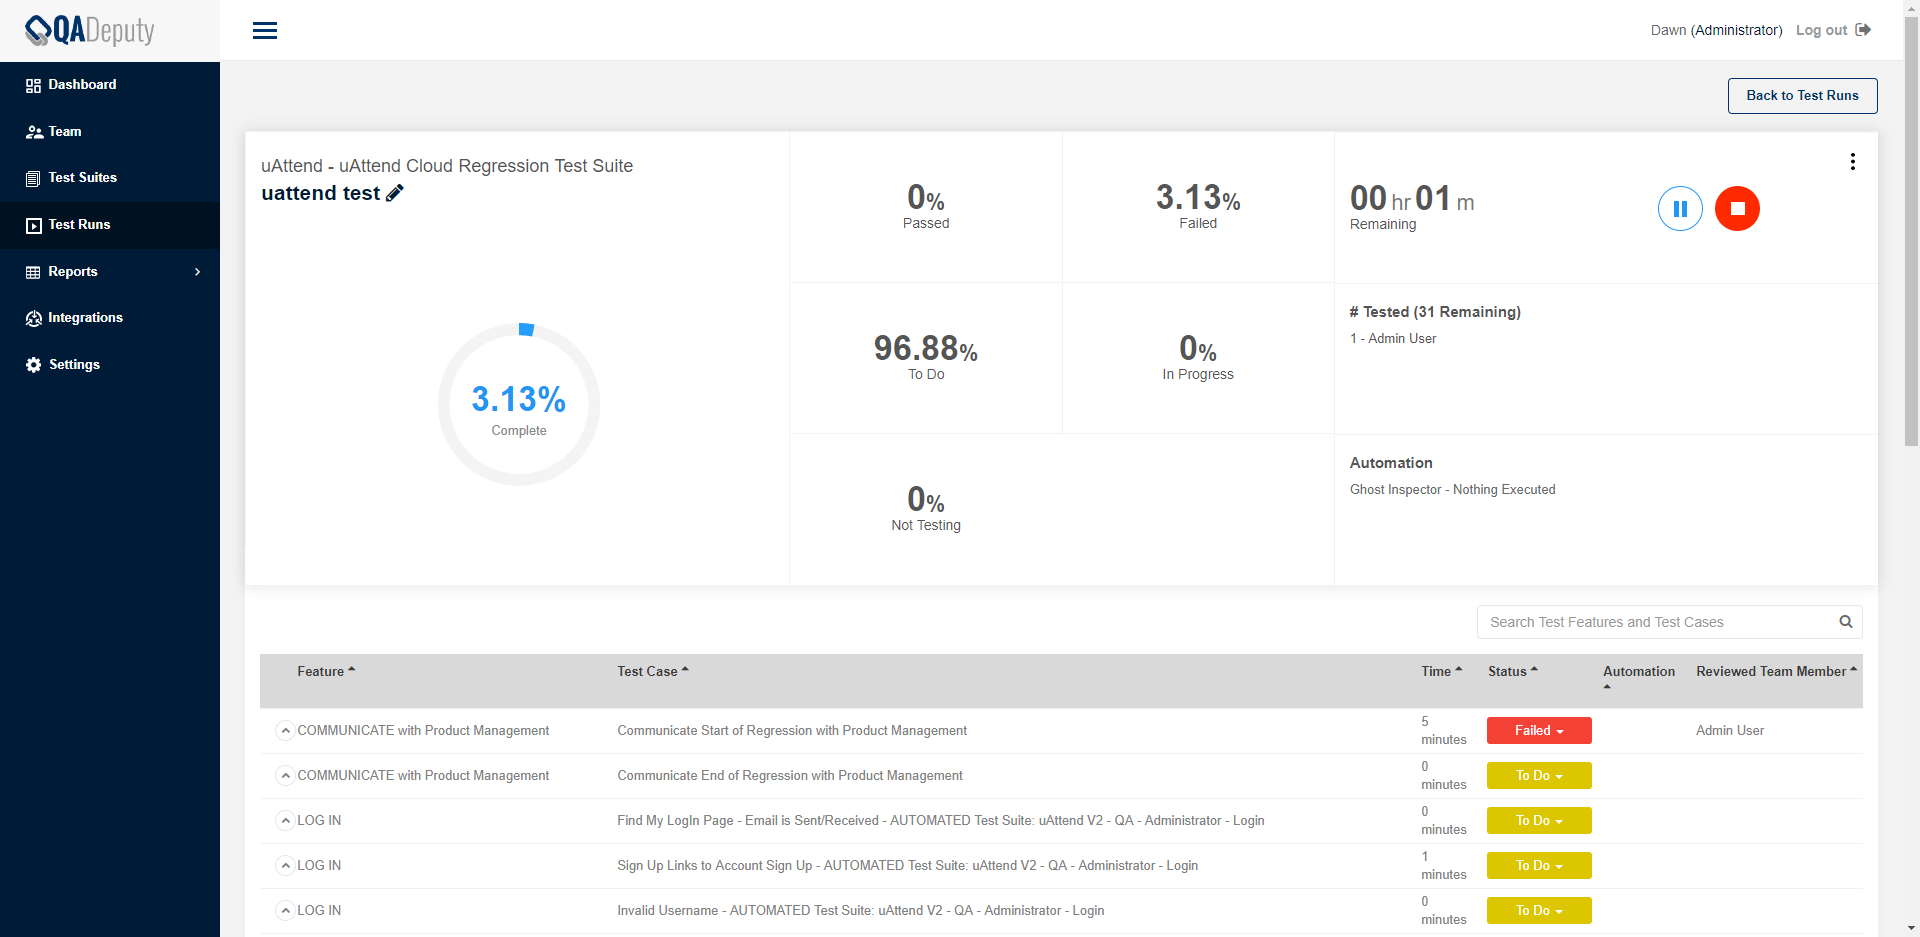Click the log out arrow icon
This screenshot has width=1920, height=937.
click(1863, 30)
